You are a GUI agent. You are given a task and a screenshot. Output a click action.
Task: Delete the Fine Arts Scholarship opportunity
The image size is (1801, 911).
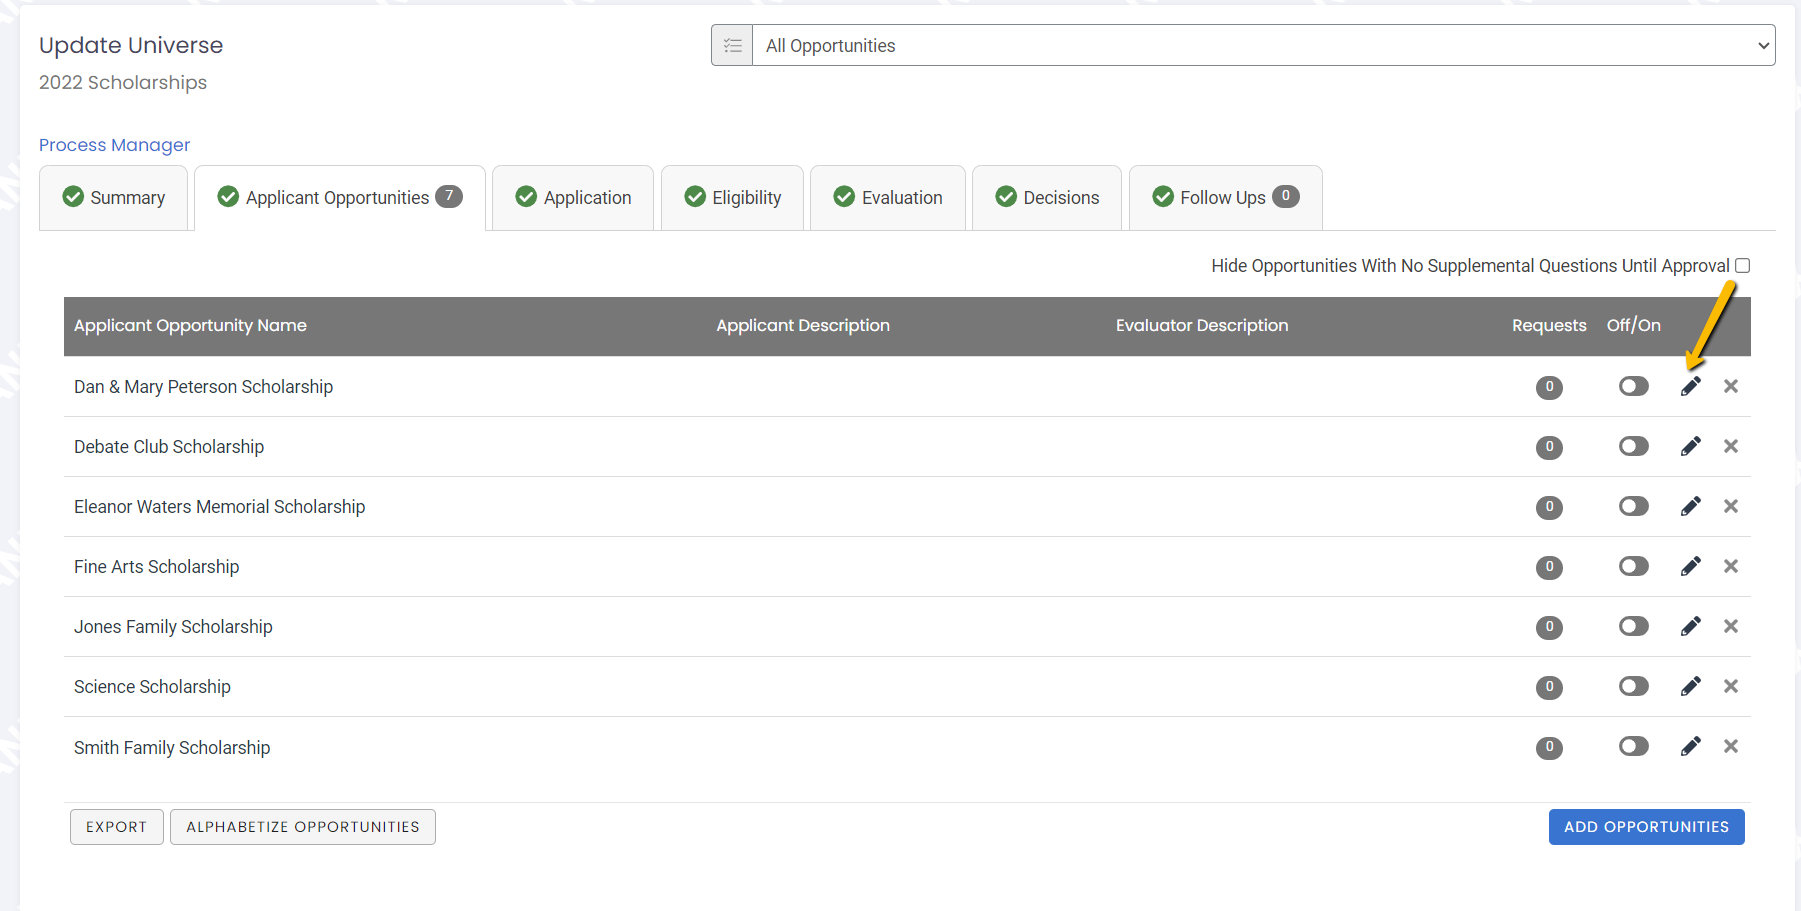point(1731,566)
